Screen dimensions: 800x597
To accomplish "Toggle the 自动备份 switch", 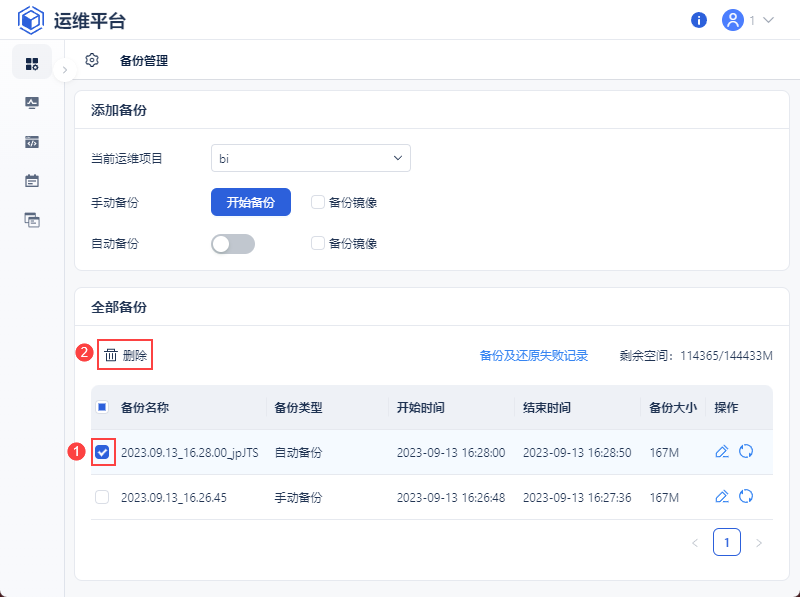I will [233, 244].
